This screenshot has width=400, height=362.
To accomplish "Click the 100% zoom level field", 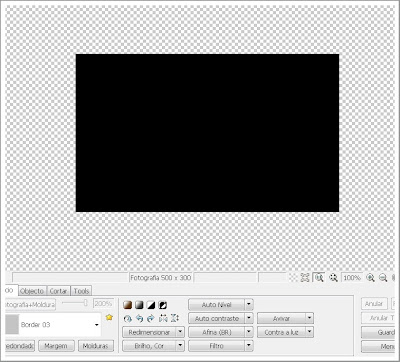I will pyautogui.click(x=352, y=278).
